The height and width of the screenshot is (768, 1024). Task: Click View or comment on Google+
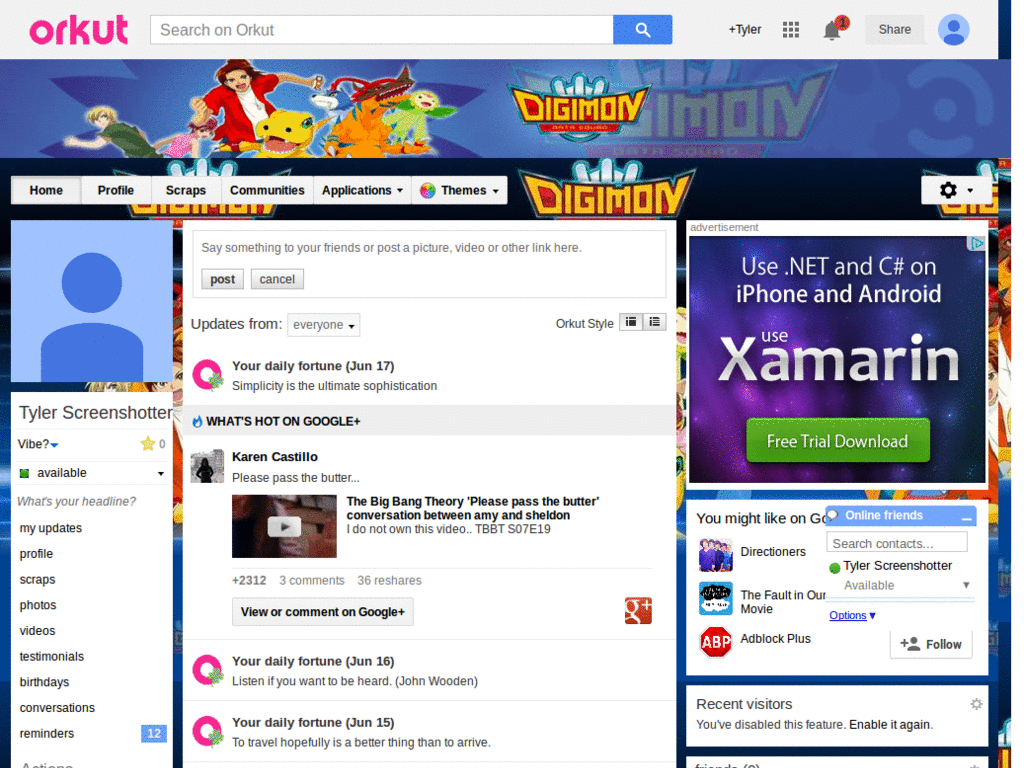coord(323,612)
